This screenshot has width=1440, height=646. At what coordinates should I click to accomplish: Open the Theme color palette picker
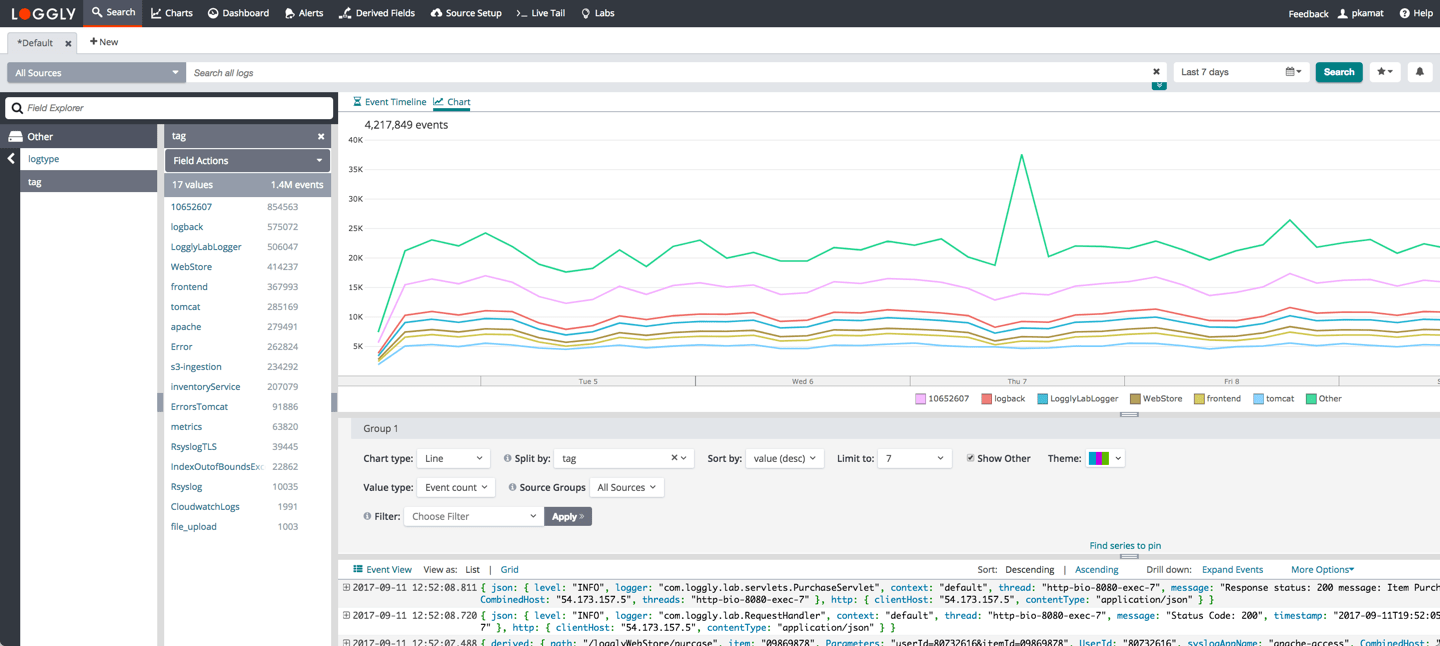click(1104, 458)
